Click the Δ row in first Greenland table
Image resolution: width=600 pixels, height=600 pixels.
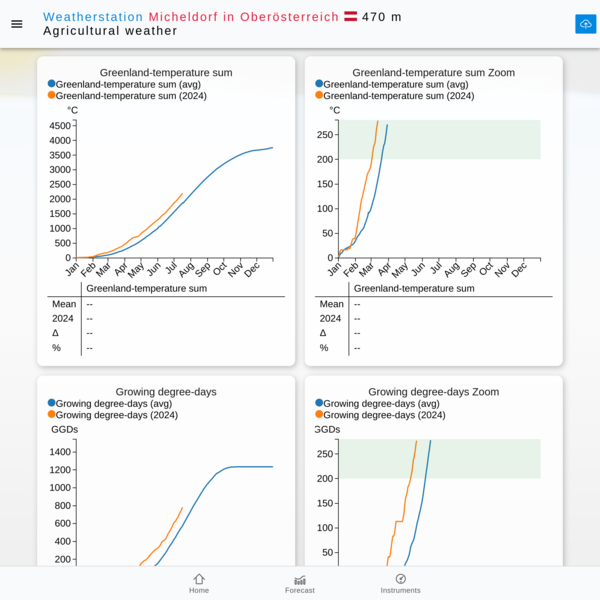(166, 333)
